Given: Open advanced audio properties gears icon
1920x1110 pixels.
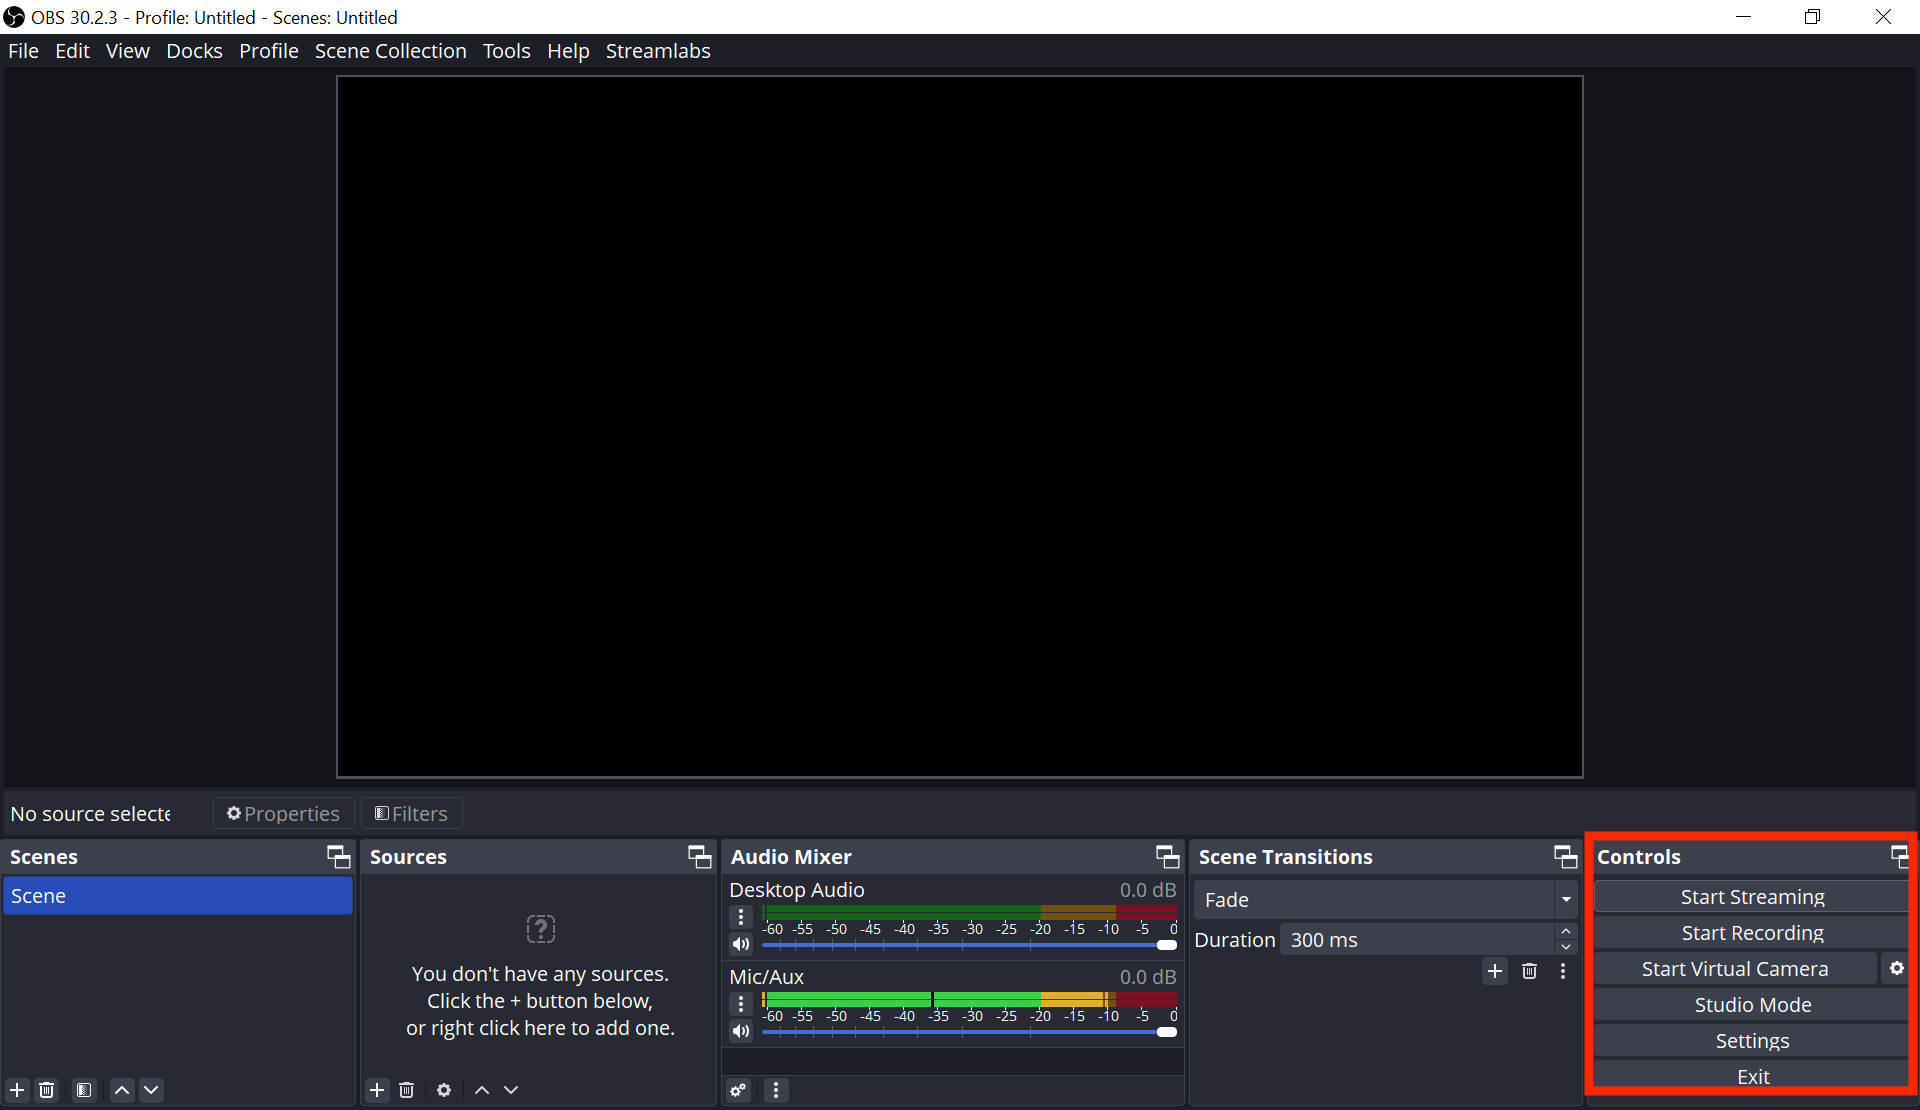Looking at the screenshot, I should click(739, 1090).
